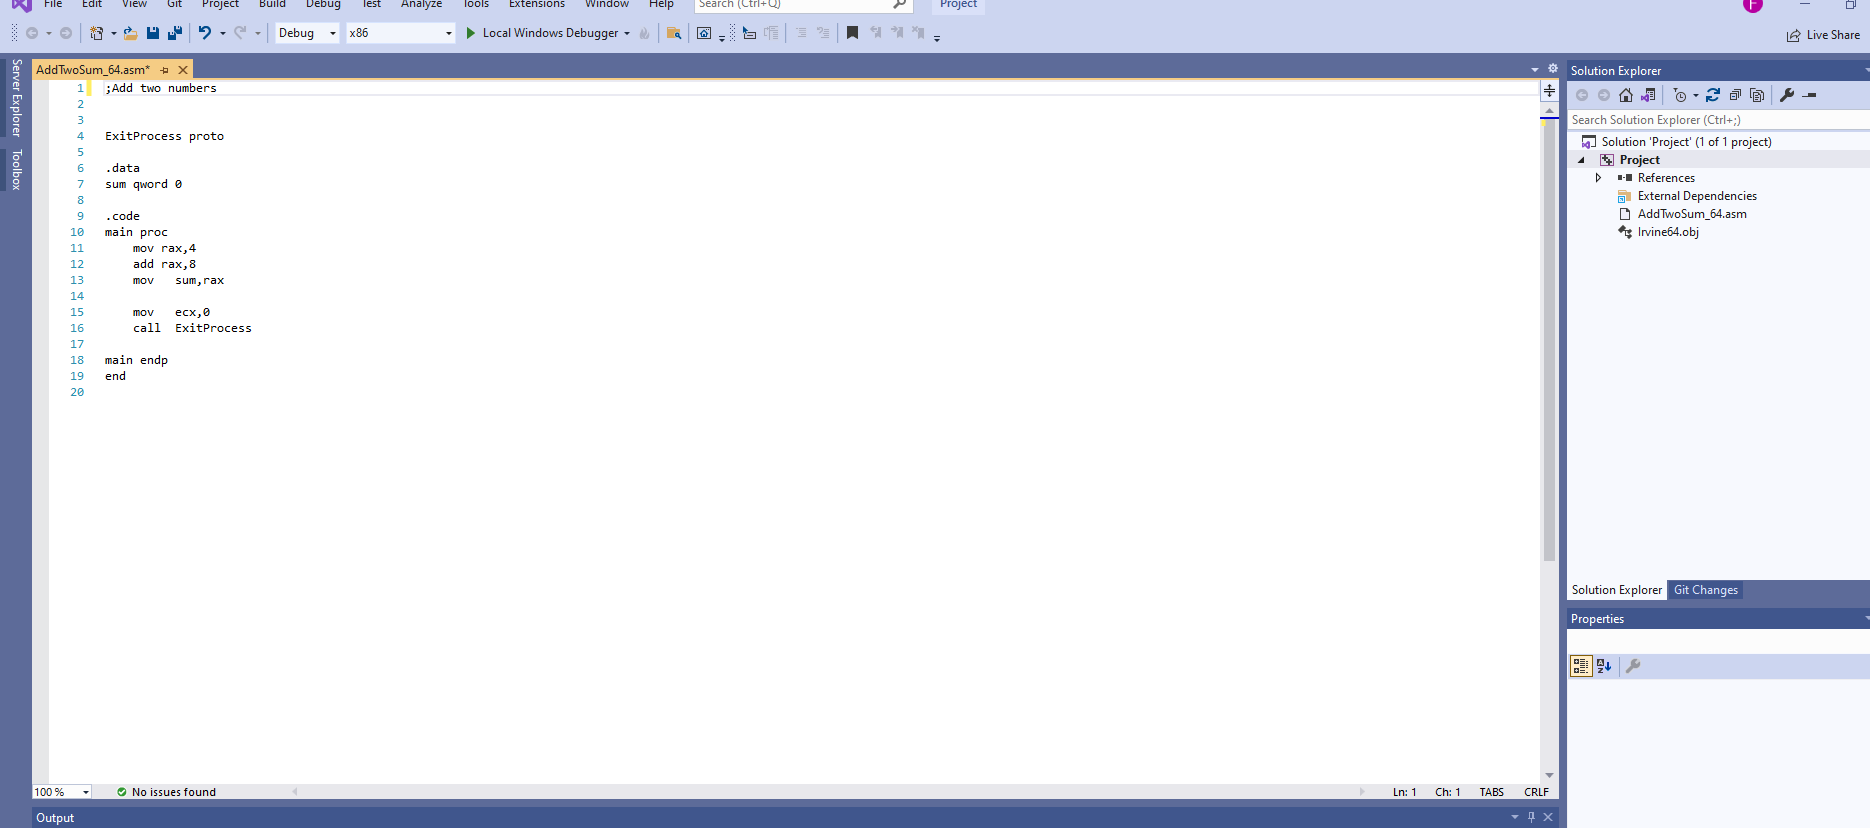The height and width of the screenshot is (828, 1870).
Task: Switch to the Git Changes tab
Action: coord(1706,590)
